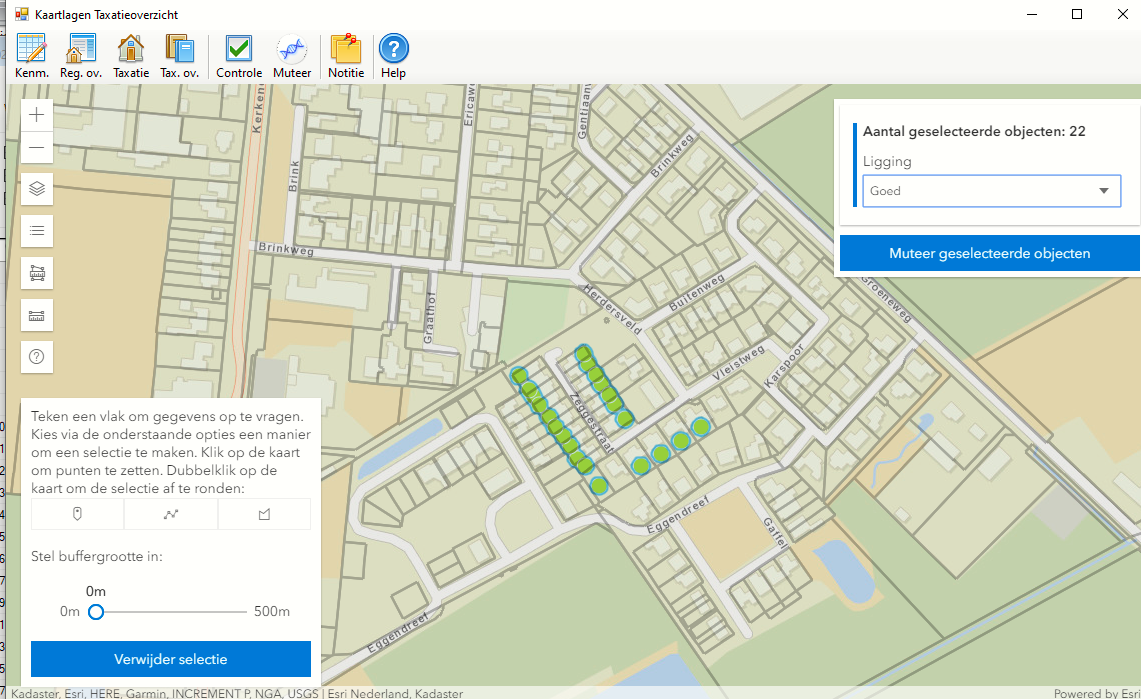Click Verwijder selectie button

(x=171, y=660)
